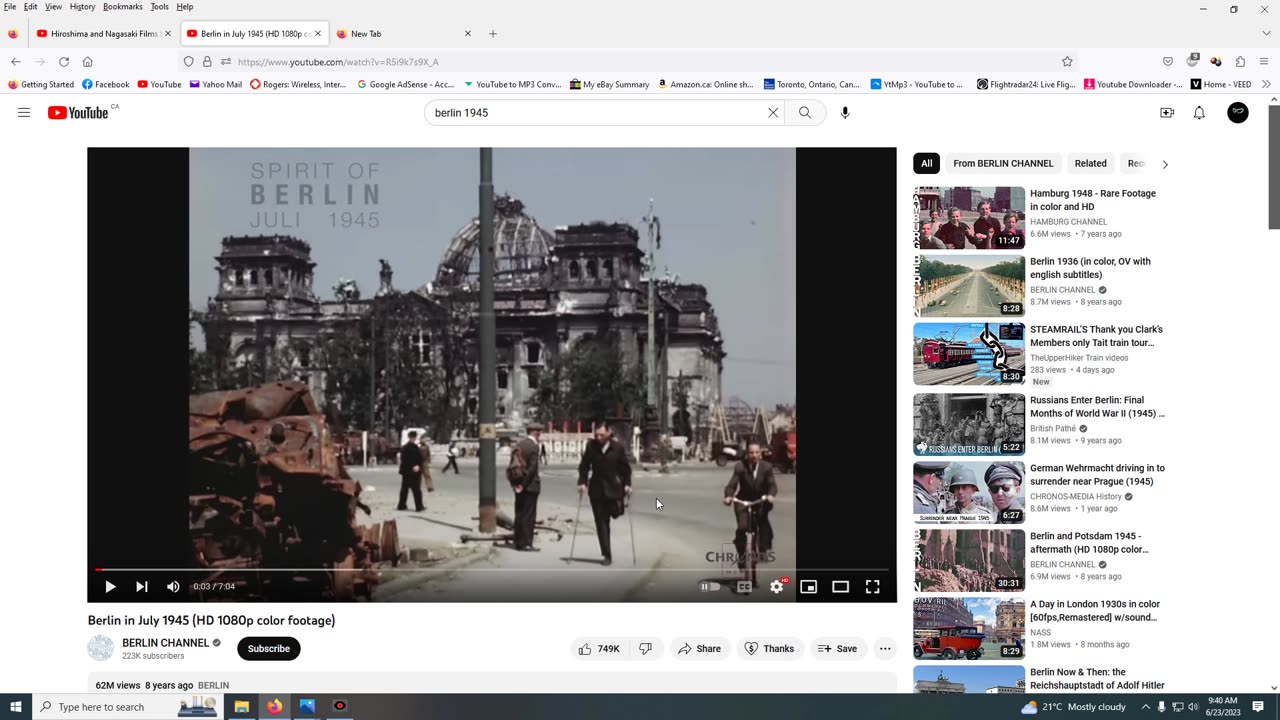Image resolution: width=1280 pixels, height=720 pixels.
Task: Open the File menu
Action: tap(10, 7)
